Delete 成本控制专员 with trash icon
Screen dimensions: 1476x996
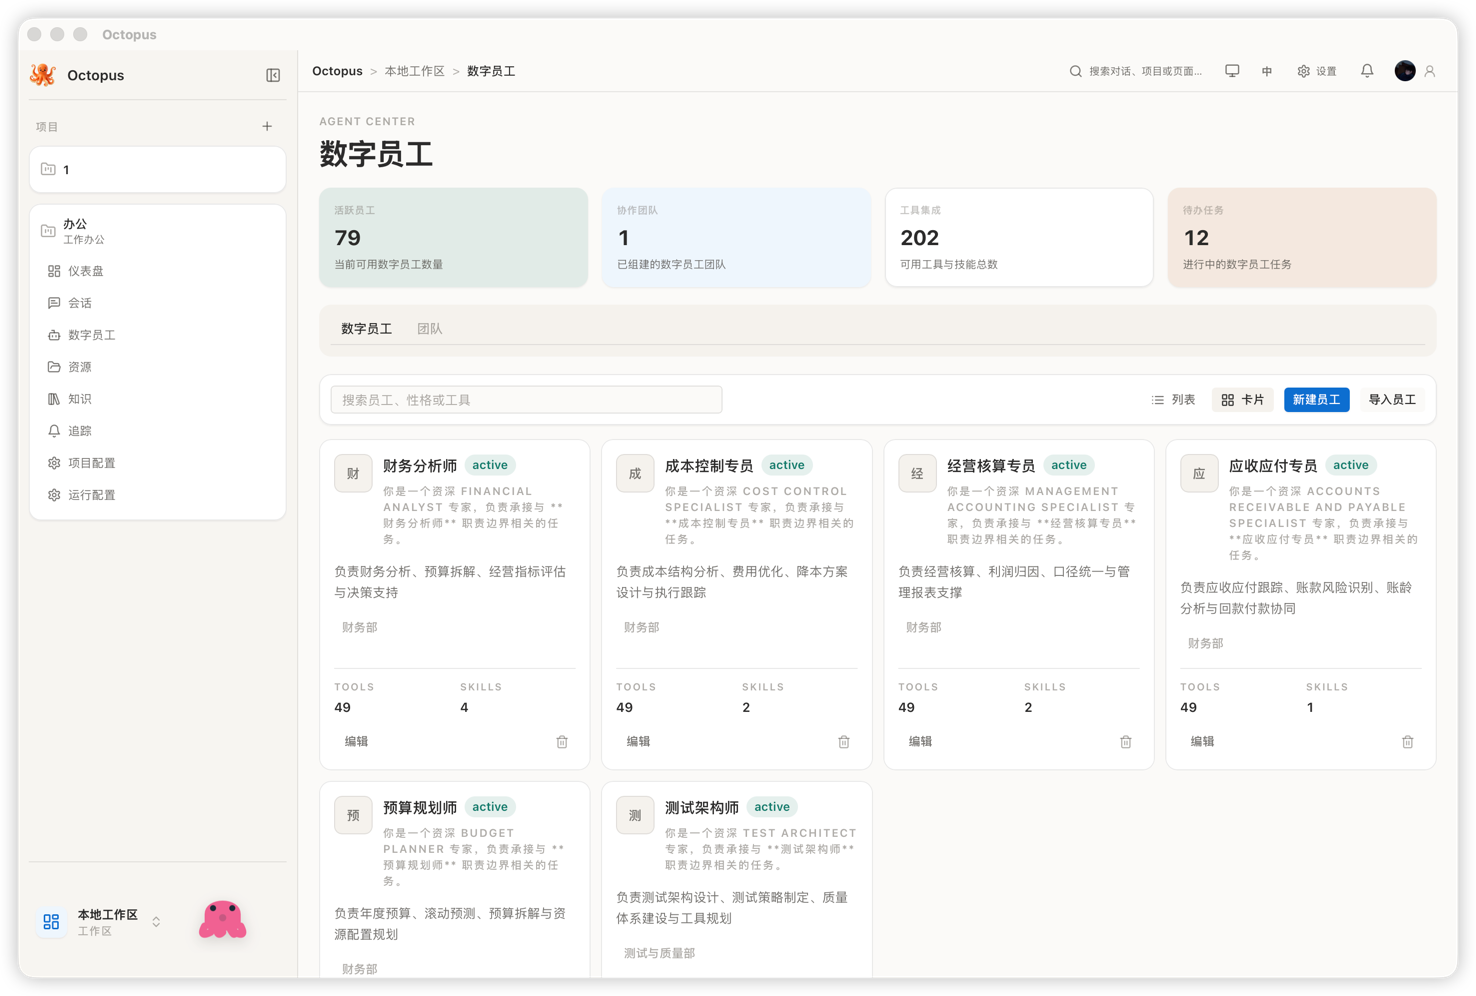tap(844, 742)
